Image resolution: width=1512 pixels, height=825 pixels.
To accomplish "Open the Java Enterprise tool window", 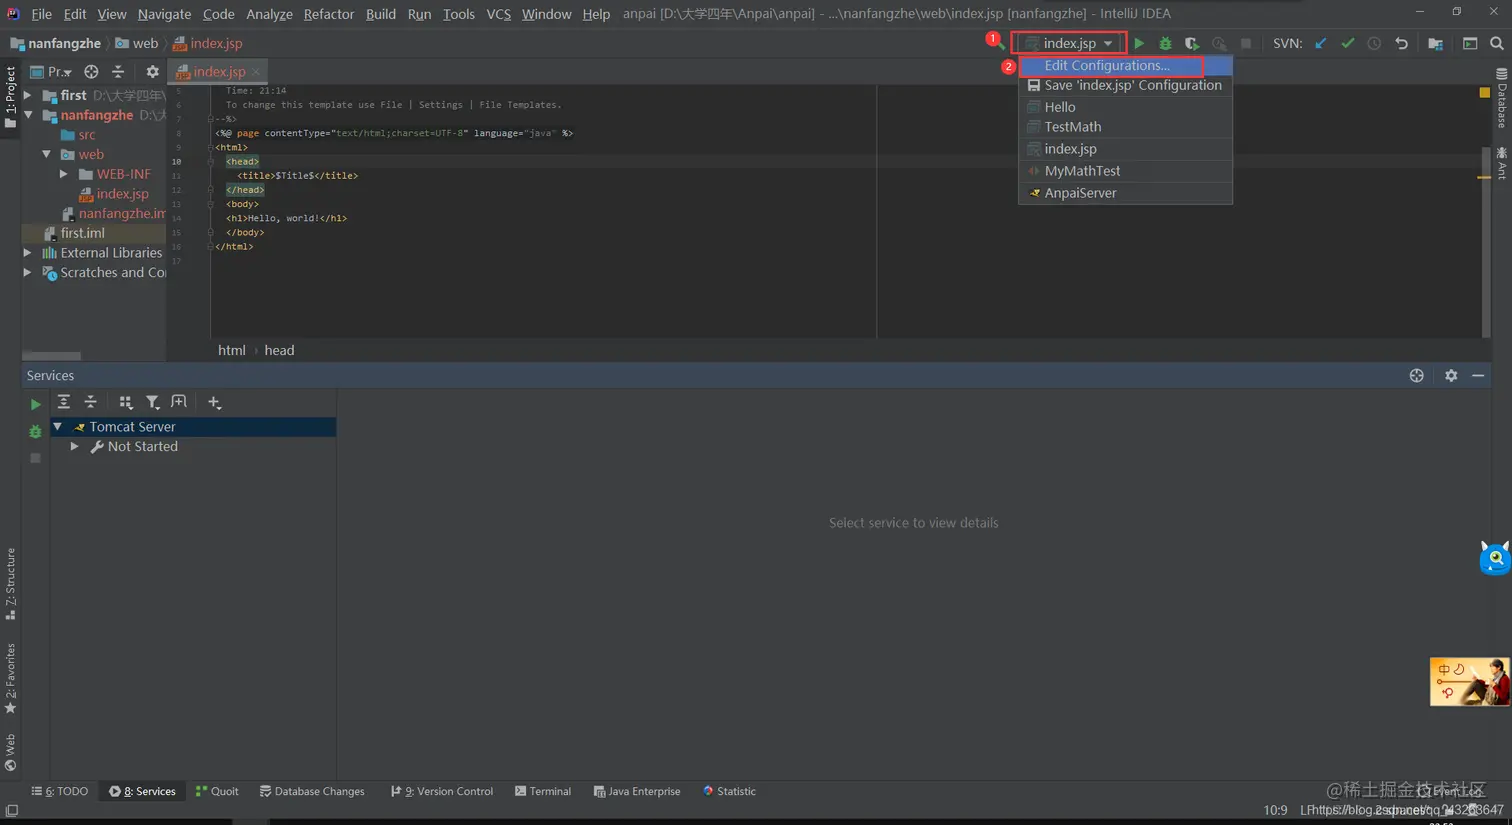I will tap(637, 791).
